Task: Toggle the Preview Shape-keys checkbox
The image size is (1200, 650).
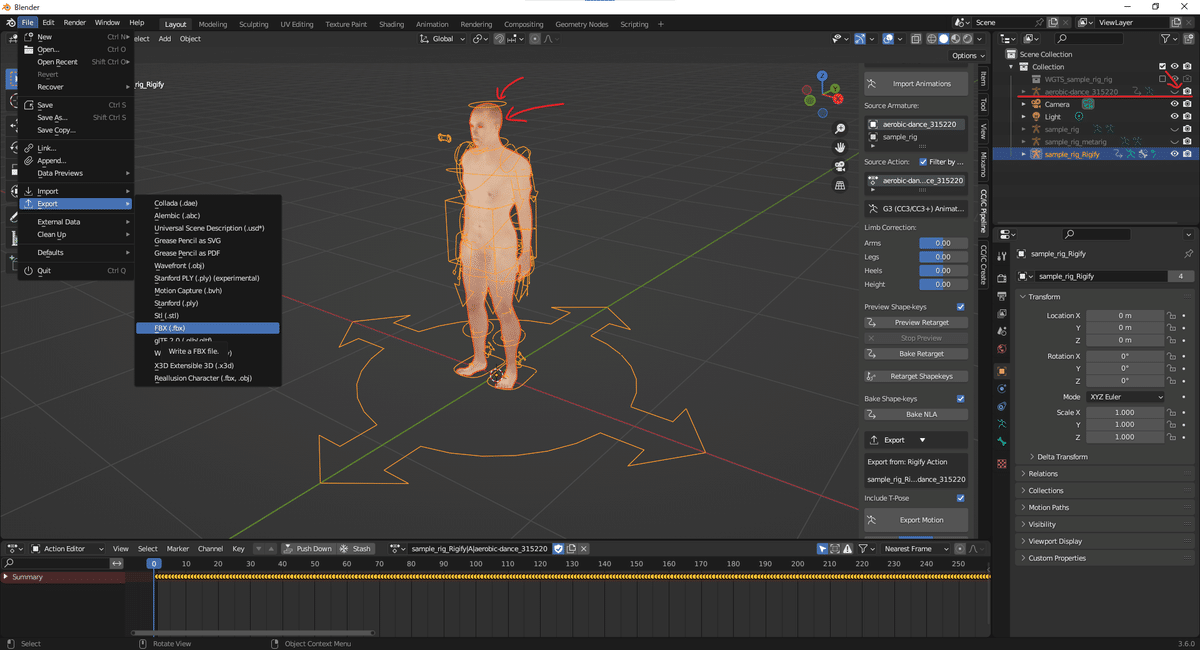Action: point(961,307)
